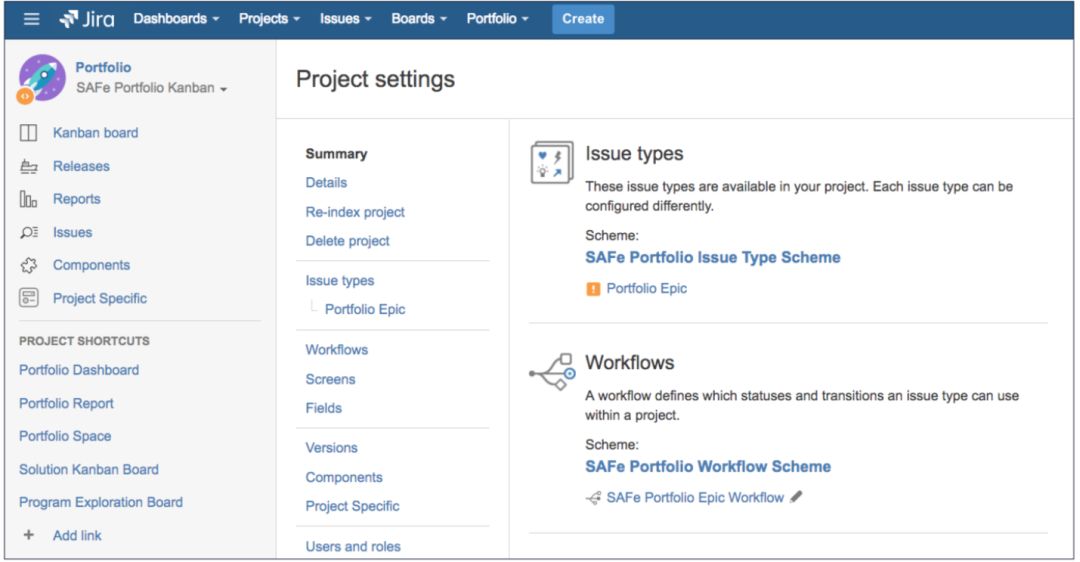Viewport: 1080px width, 562px height.
Task: Click the Kanban board sidebar icon
Action: (28, 133)
